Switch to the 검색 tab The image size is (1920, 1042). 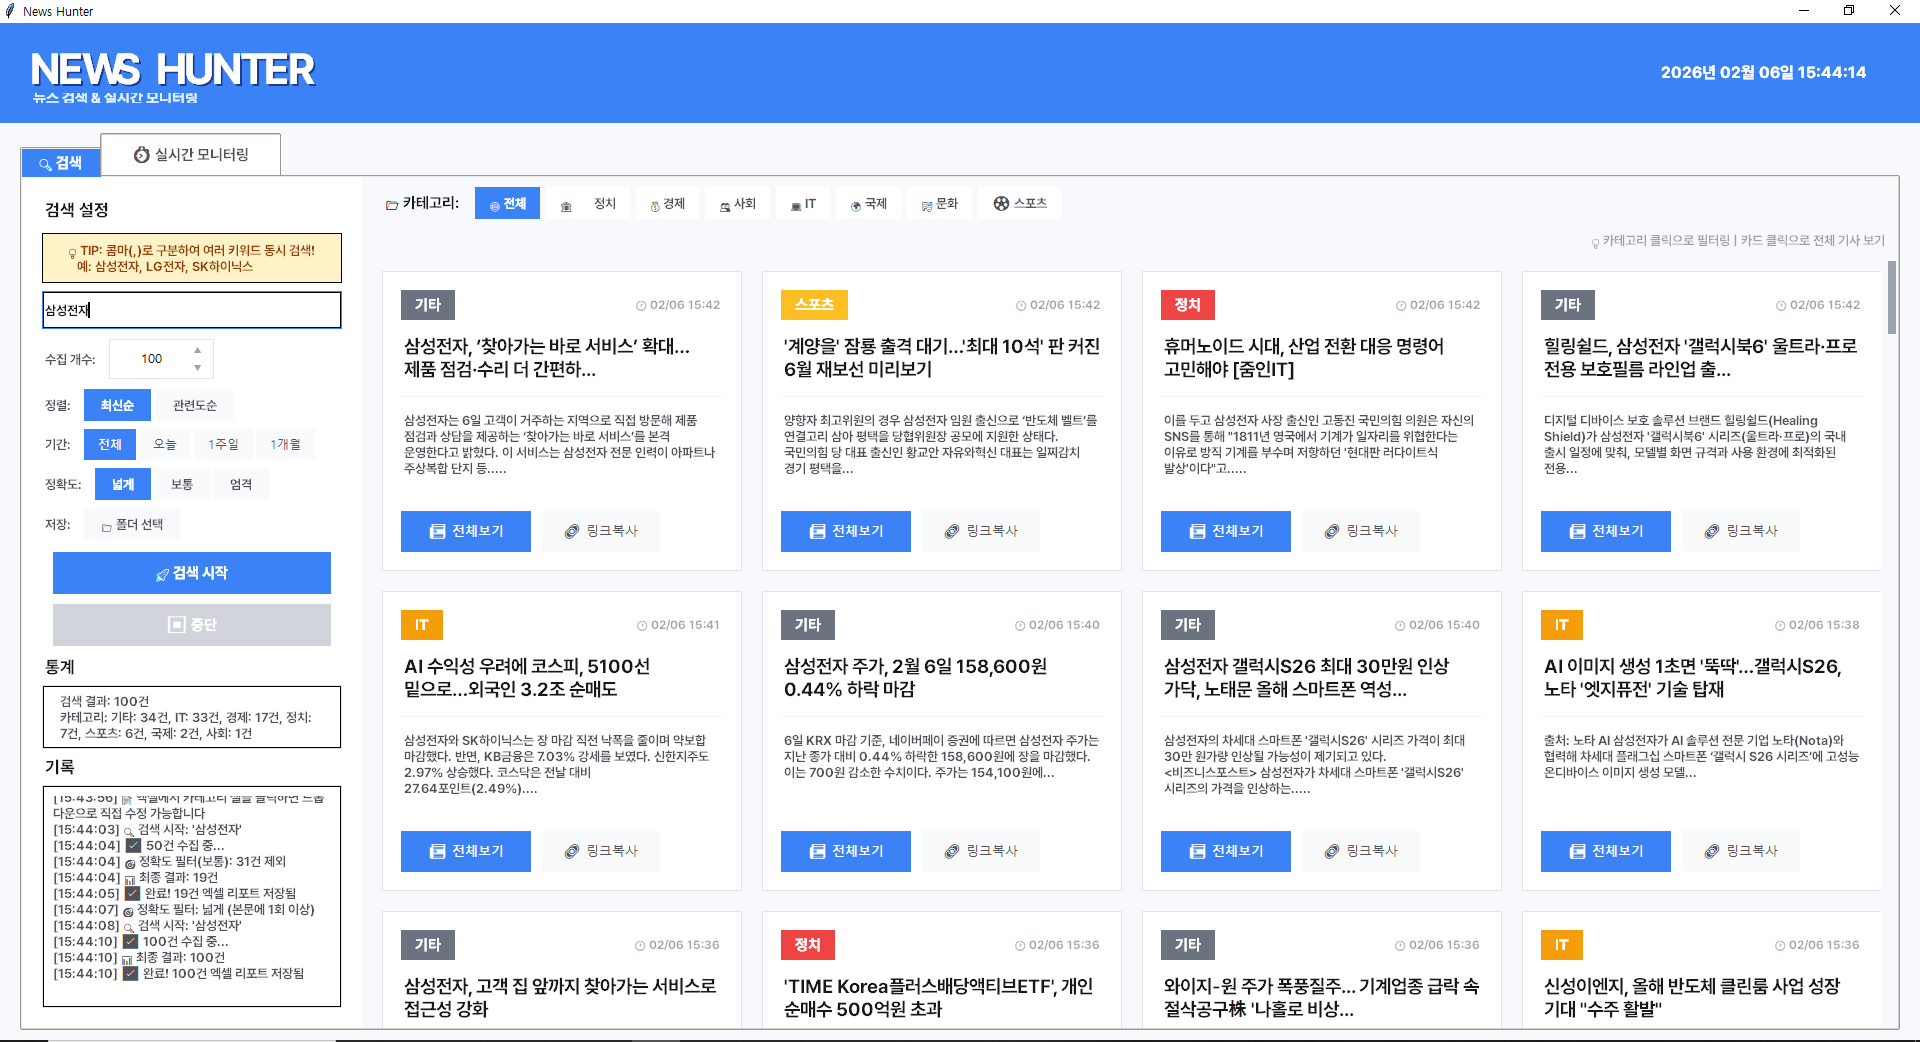[x=61, y=162]
